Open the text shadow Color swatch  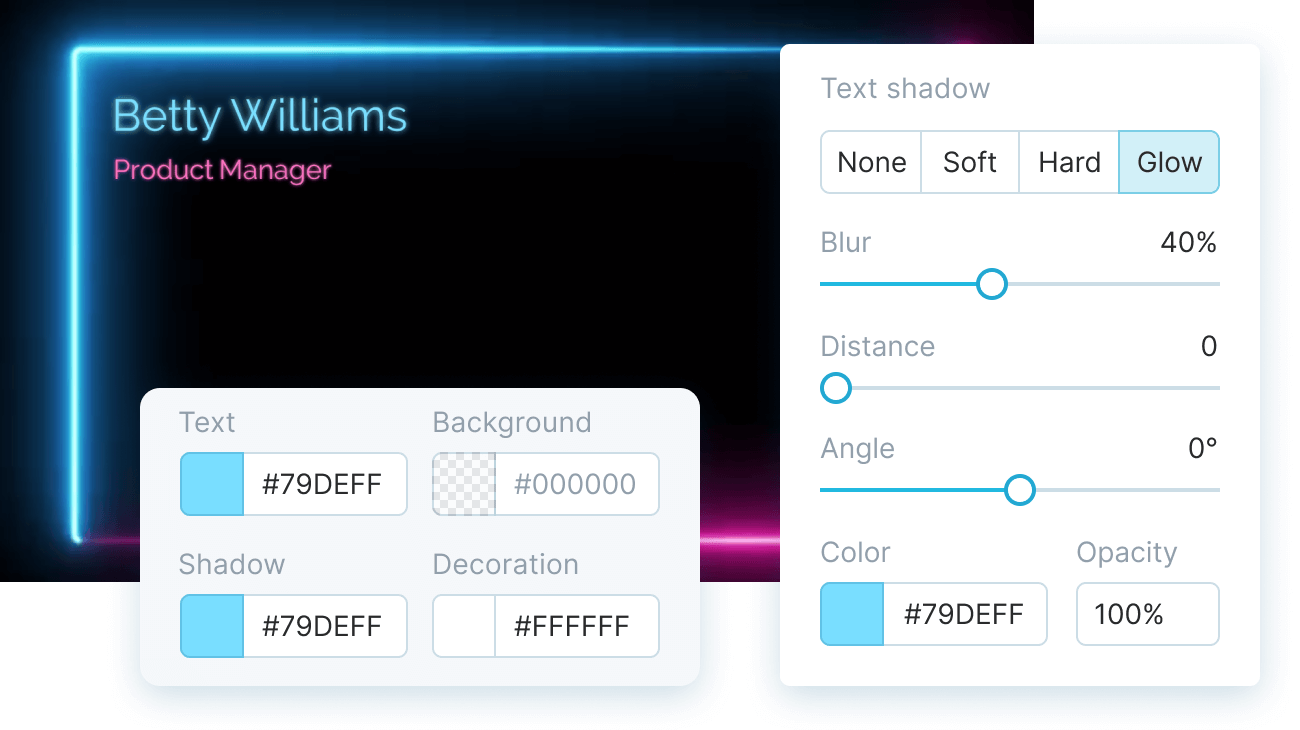pyautogui.click(x=852, y=614)
